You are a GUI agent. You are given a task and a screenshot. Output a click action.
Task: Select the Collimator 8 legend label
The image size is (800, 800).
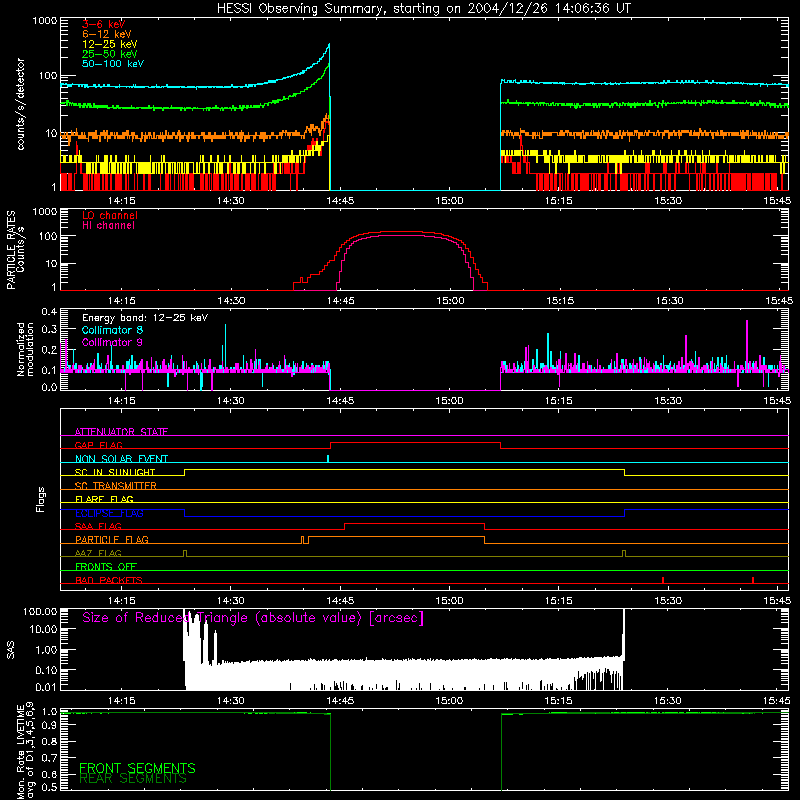coord(112,330)
